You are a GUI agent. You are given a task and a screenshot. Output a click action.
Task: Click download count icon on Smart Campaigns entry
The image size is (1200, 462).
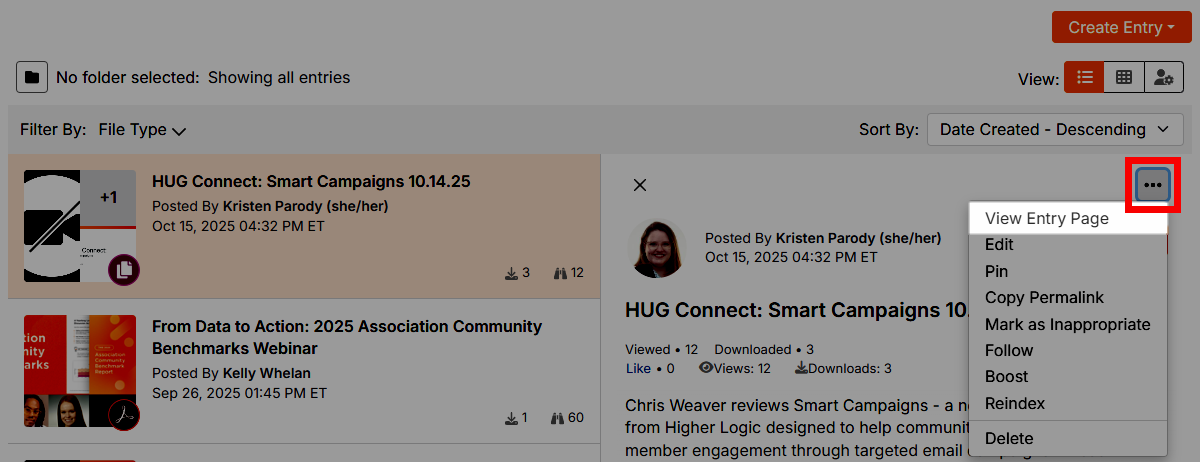[x=511, y=273]
